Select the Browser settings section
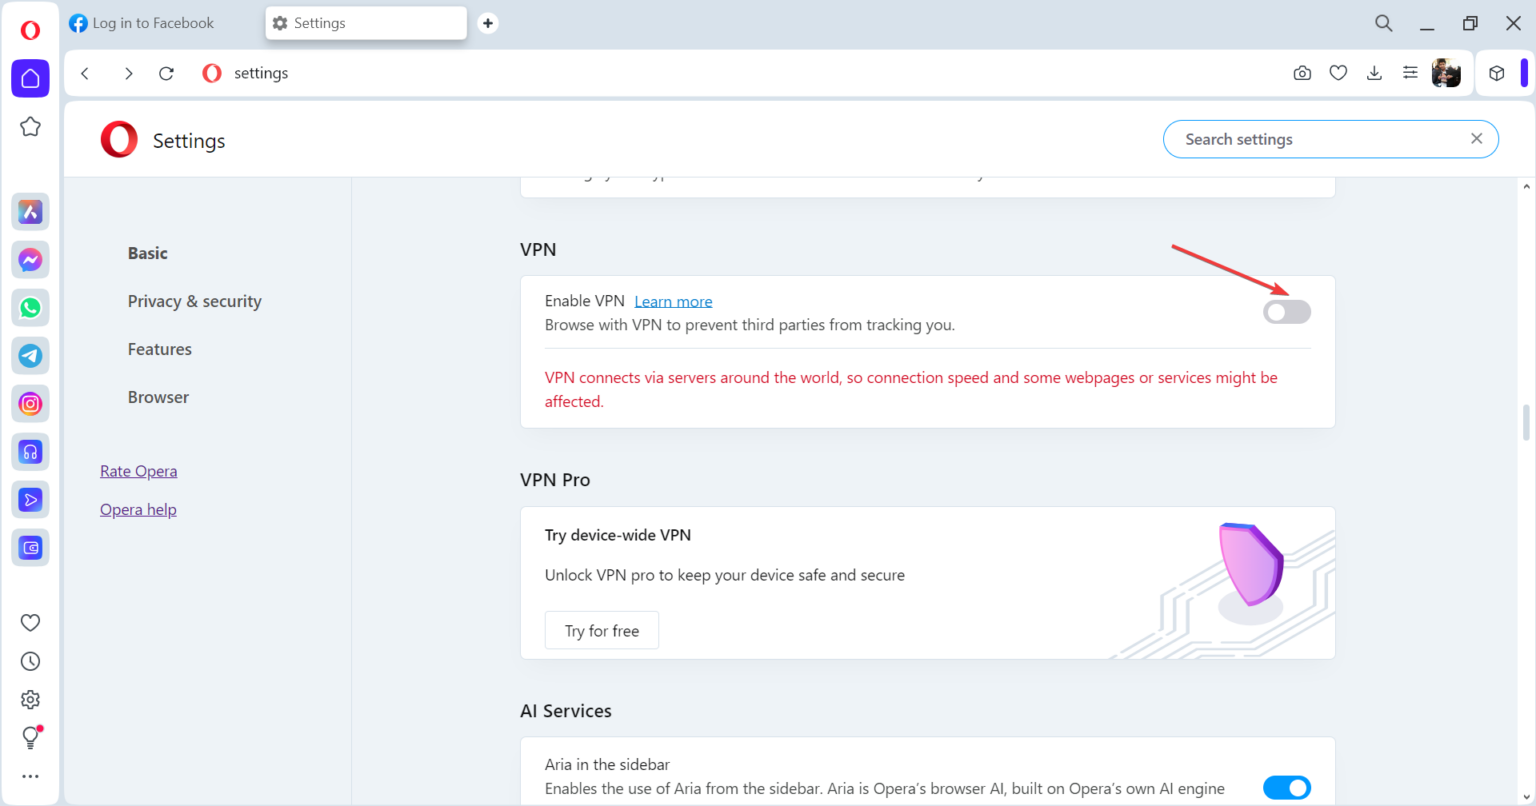 158,396
